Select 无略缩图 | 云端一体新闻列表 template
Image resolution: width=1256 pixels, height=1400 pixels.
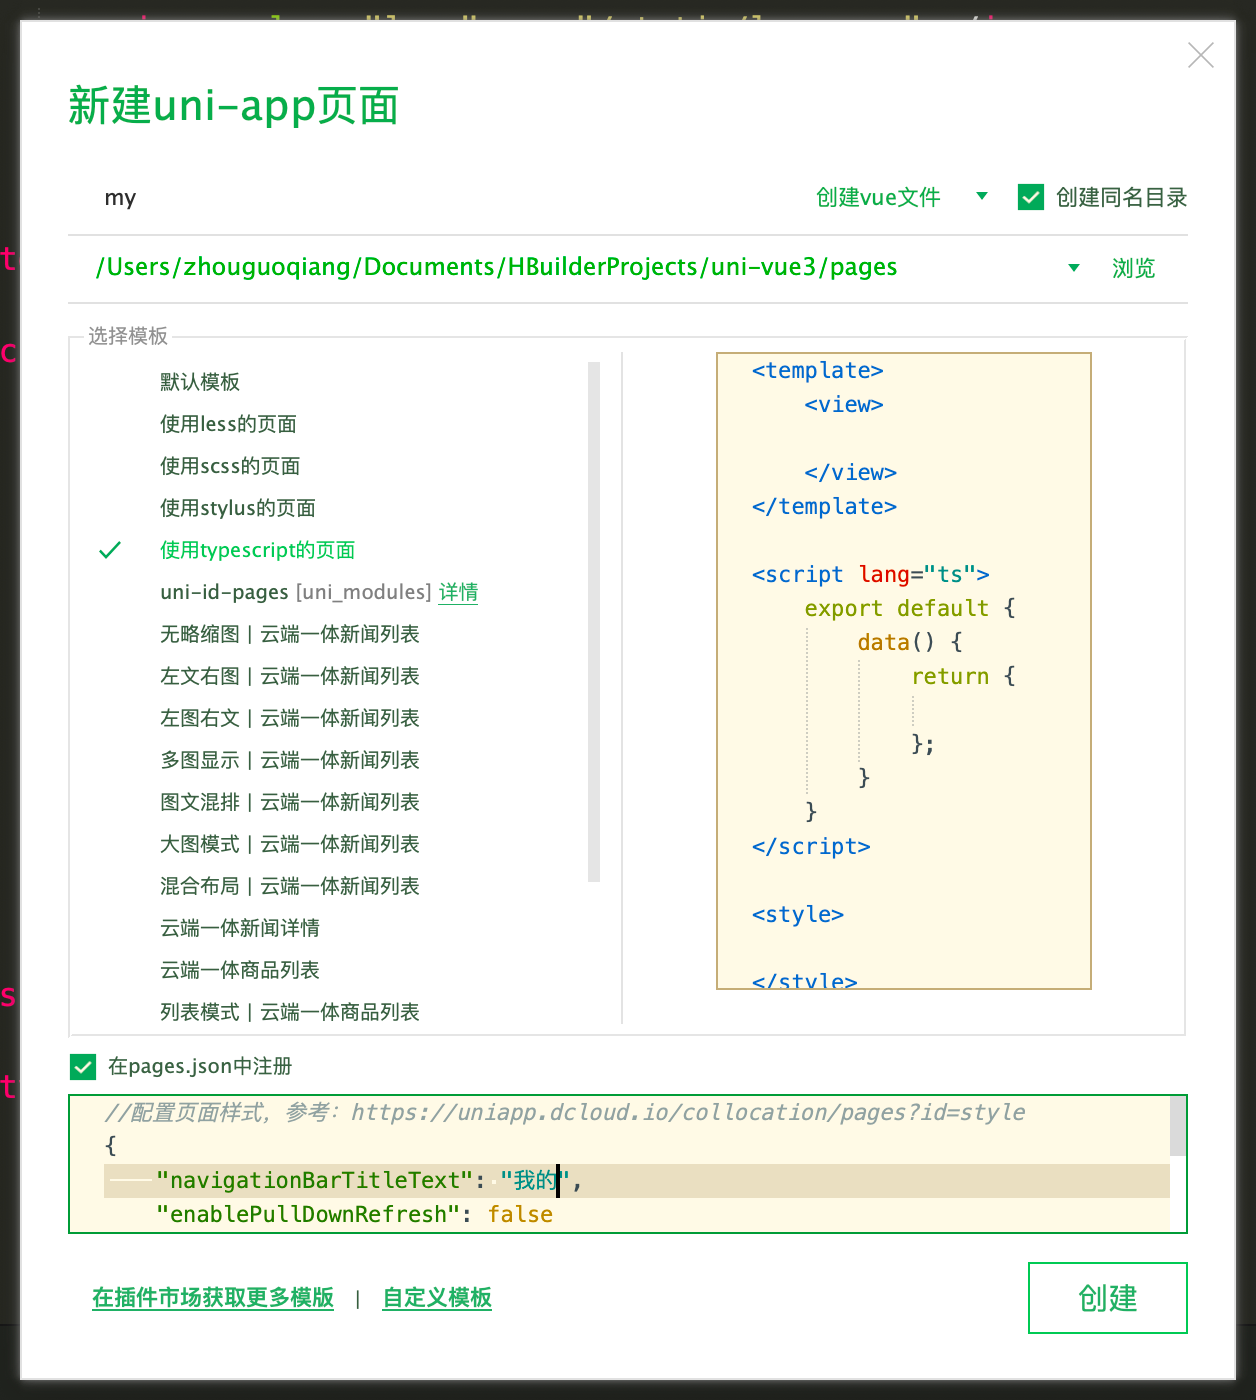pos(290,634)
